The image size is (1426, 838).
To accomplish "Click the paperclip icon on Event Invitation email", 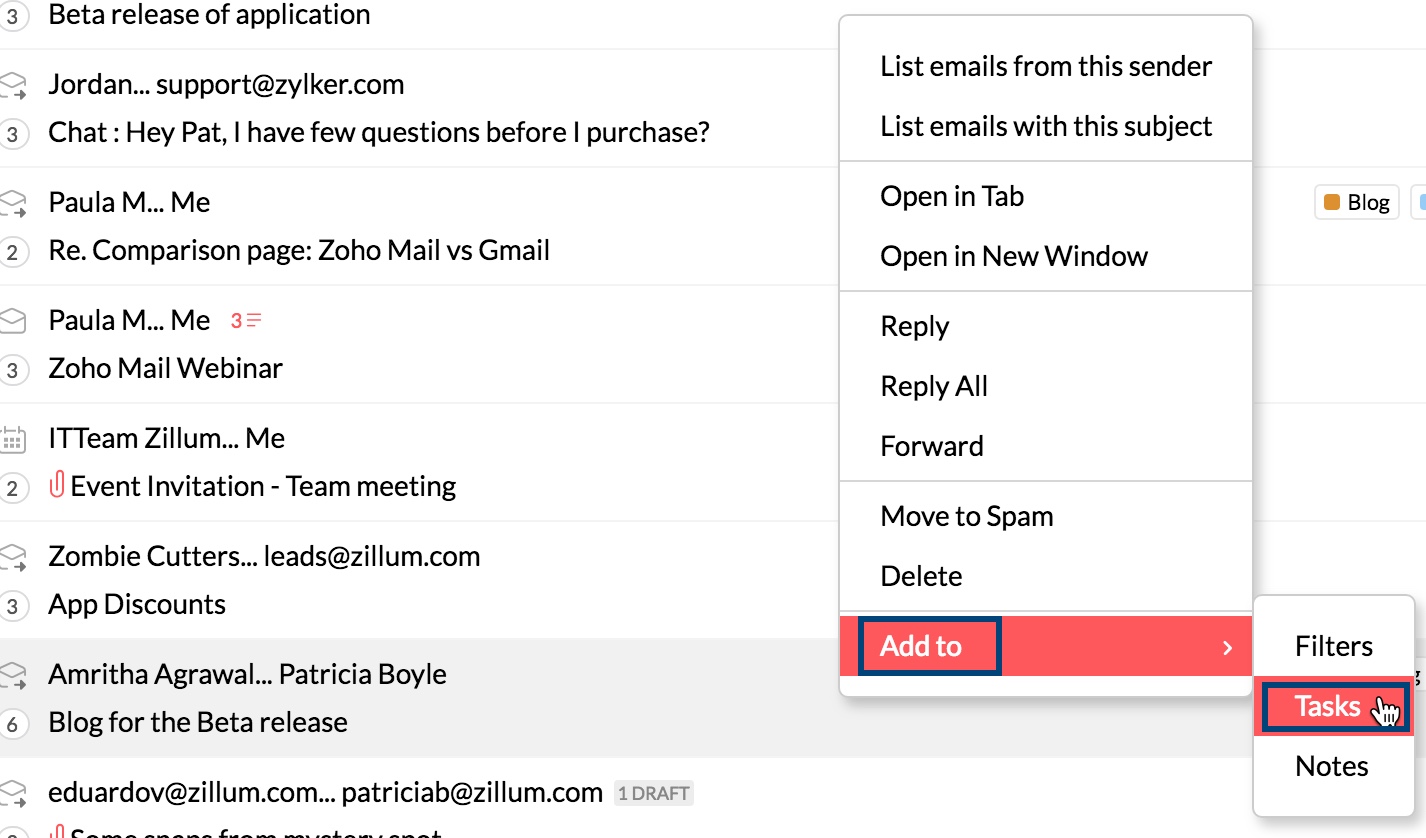I will click(57, 487).
